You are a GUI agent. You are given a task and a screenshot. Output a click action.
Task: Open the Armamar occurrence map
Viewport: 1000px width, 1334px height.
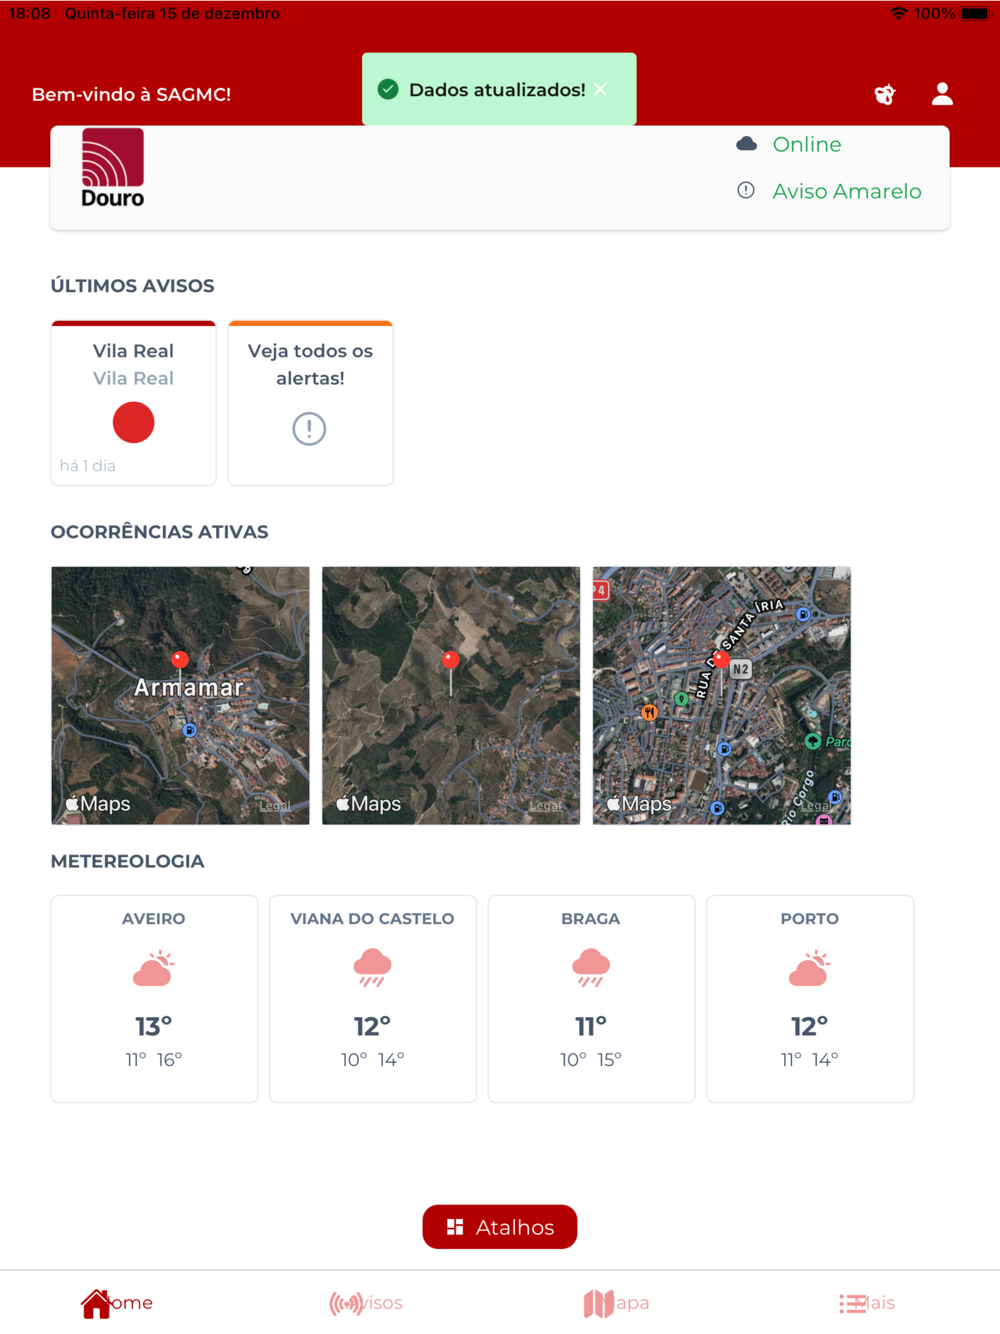[x=180, y=695]
